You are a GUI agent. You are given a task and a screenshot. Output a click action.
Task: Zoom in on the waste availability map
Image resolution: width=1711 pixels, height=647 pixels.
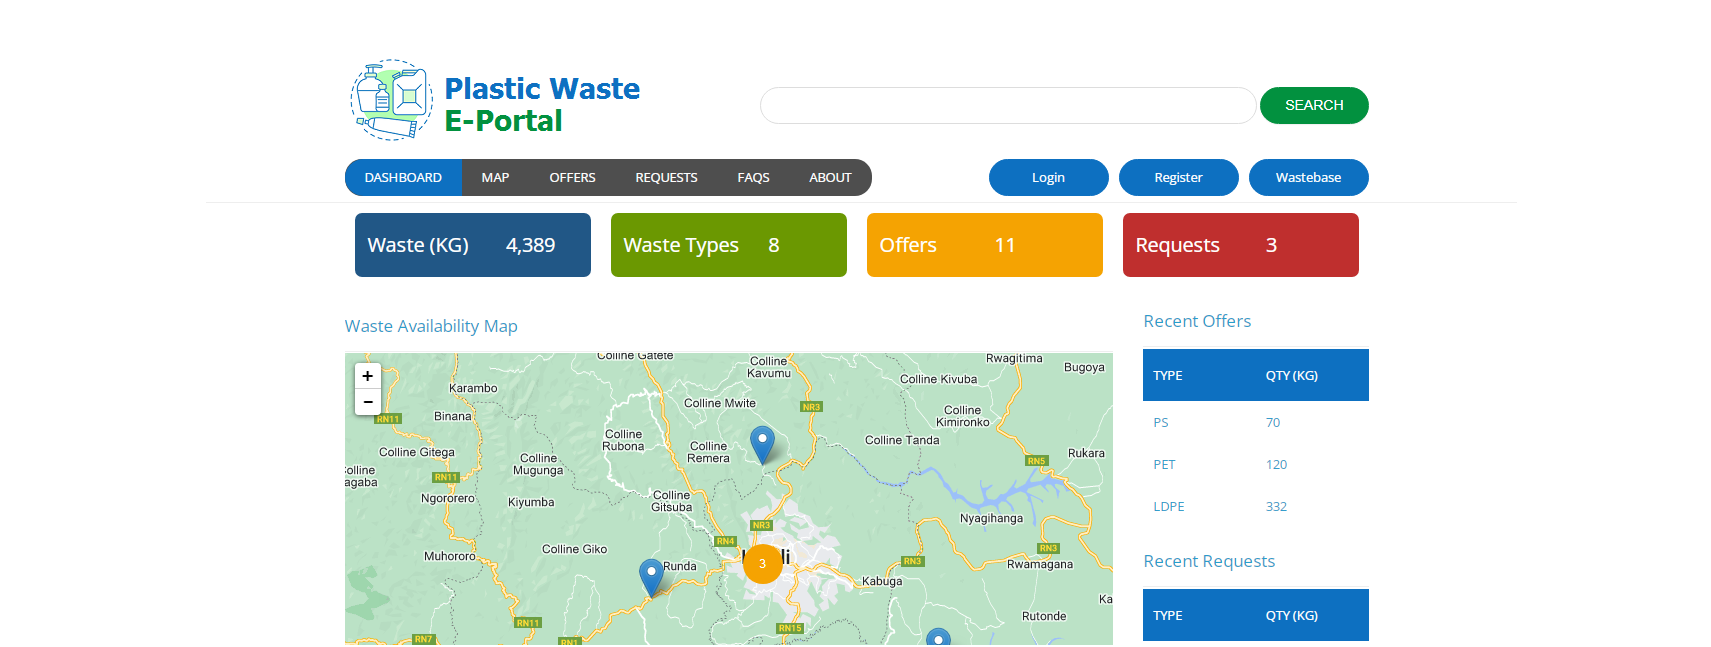tap(368, 376)
